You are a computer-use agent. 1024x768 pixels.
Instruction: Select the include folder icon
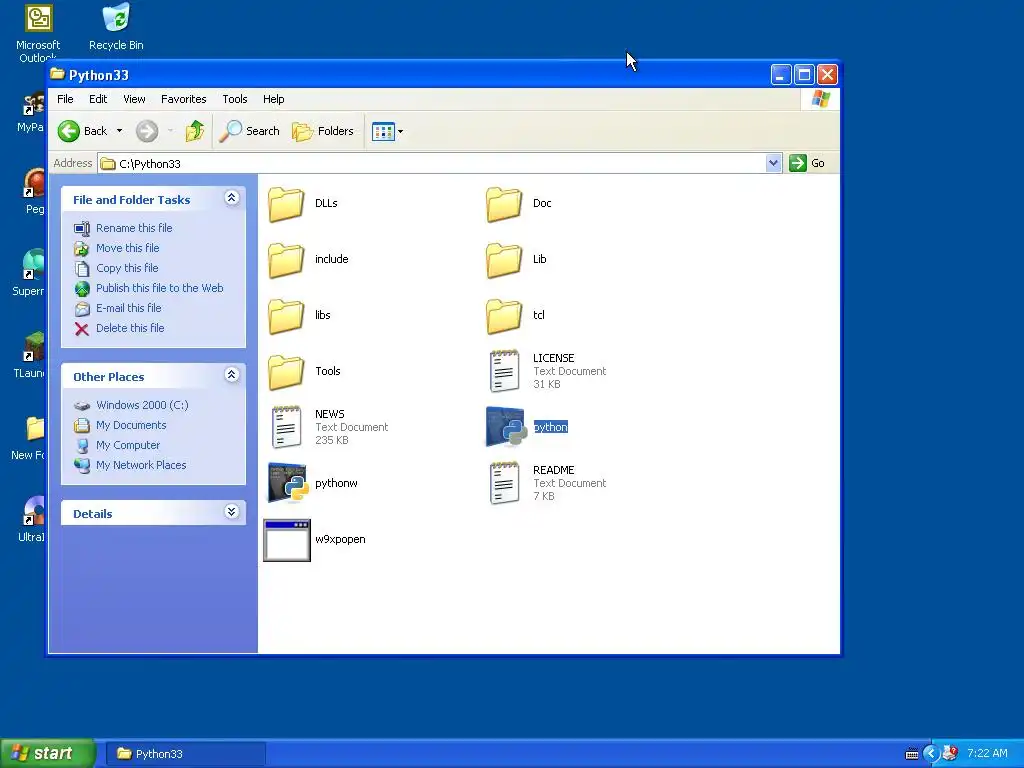(x=286, y=260)
